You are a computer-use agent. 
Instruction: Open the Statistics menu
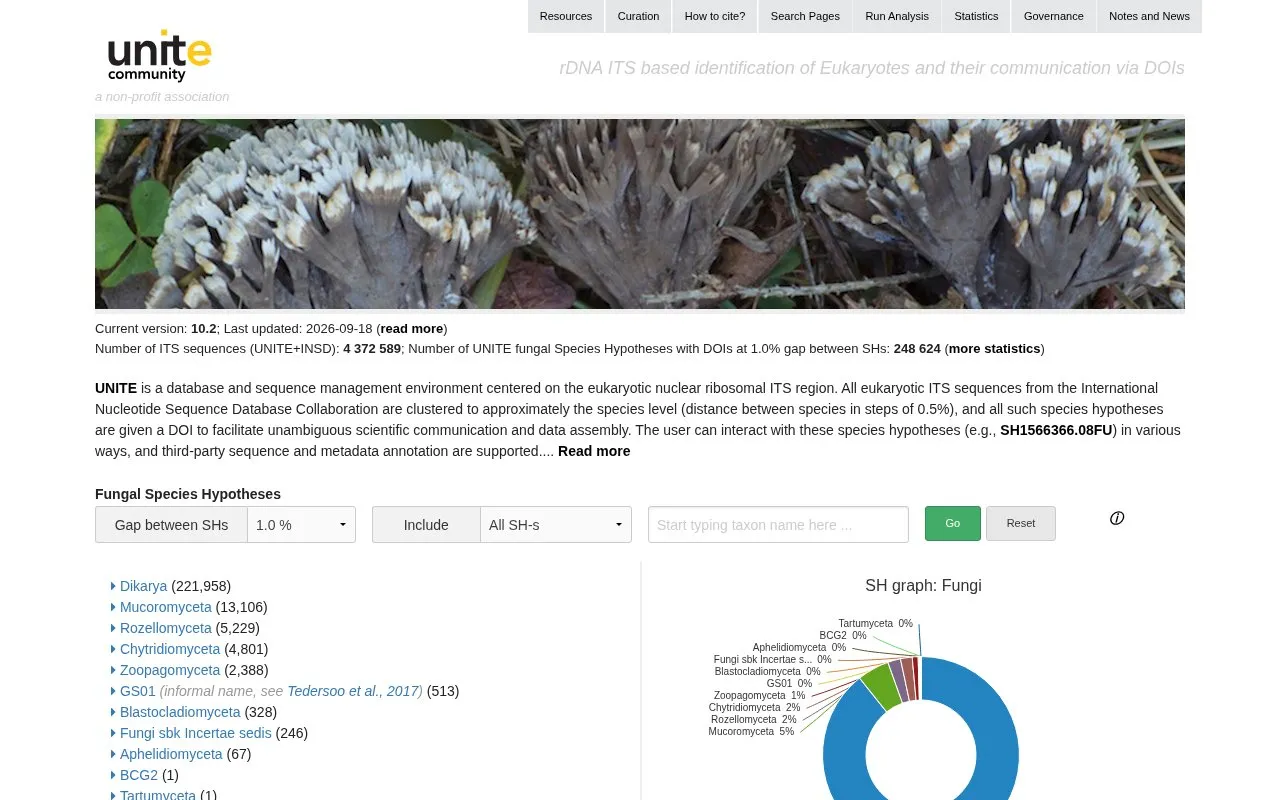[976, 16]
